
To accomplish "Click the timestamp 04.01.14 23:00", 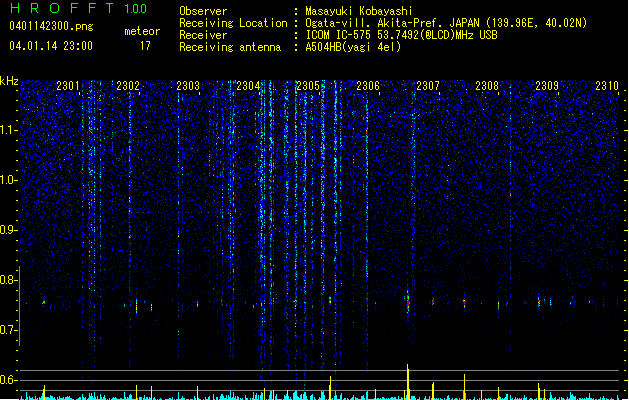I will [x=51, y=46].
